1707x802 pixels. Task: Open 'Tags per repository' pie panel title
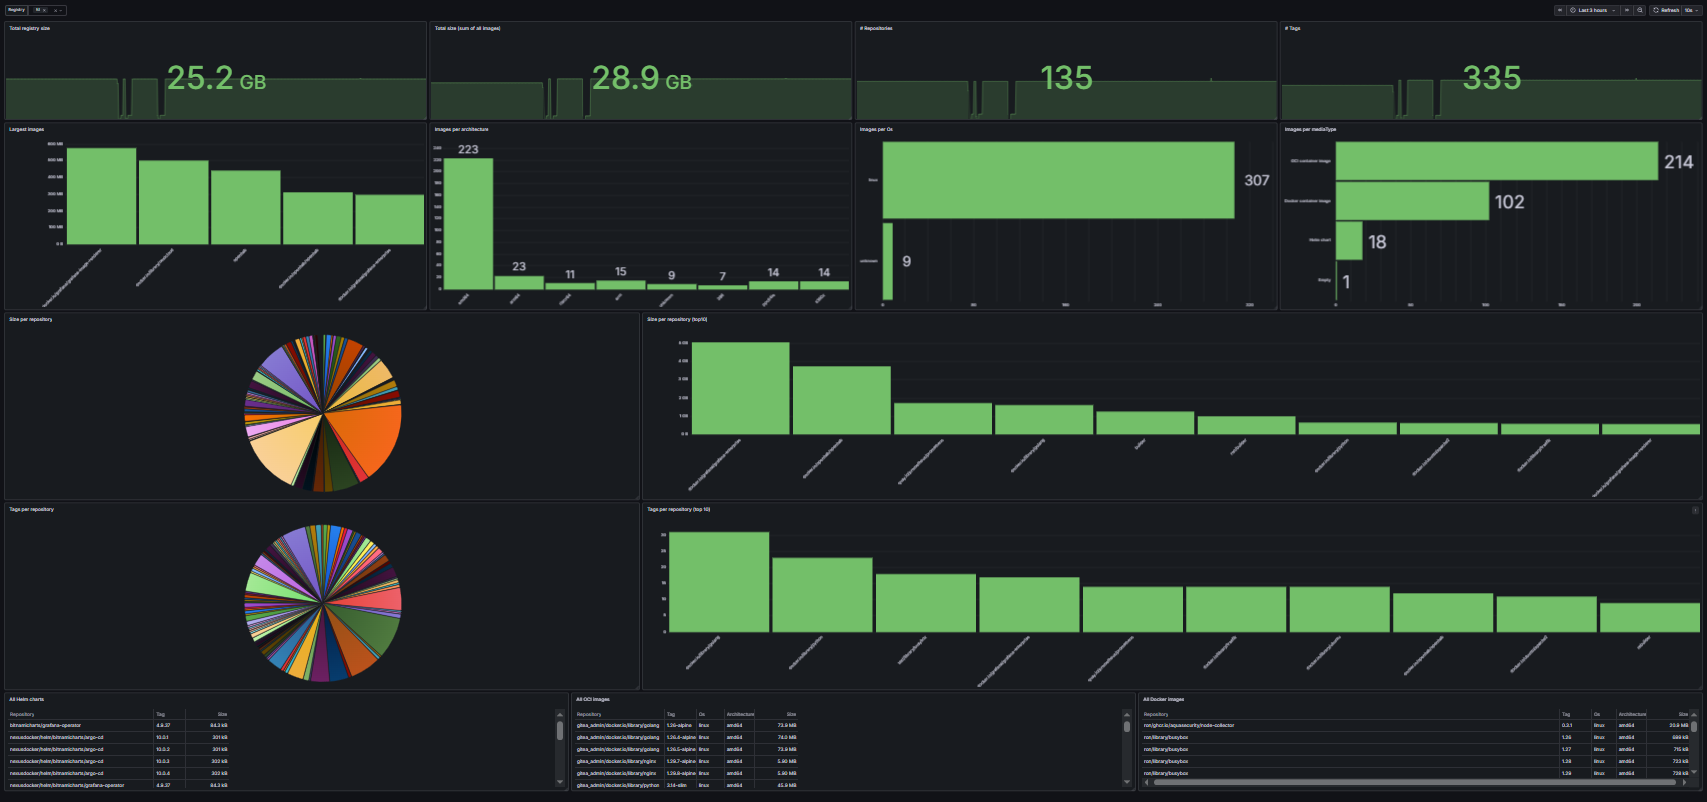[31, 509]
